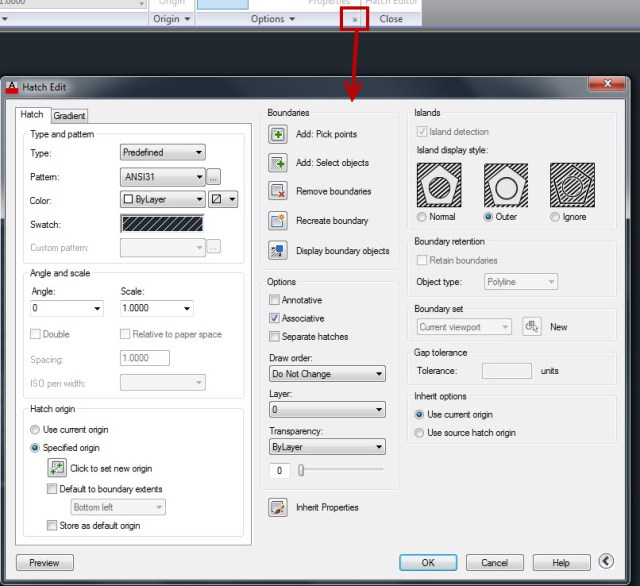Select the Ignore island style image
The width and height of the screenshot is (640, 586).
[572, 185]
